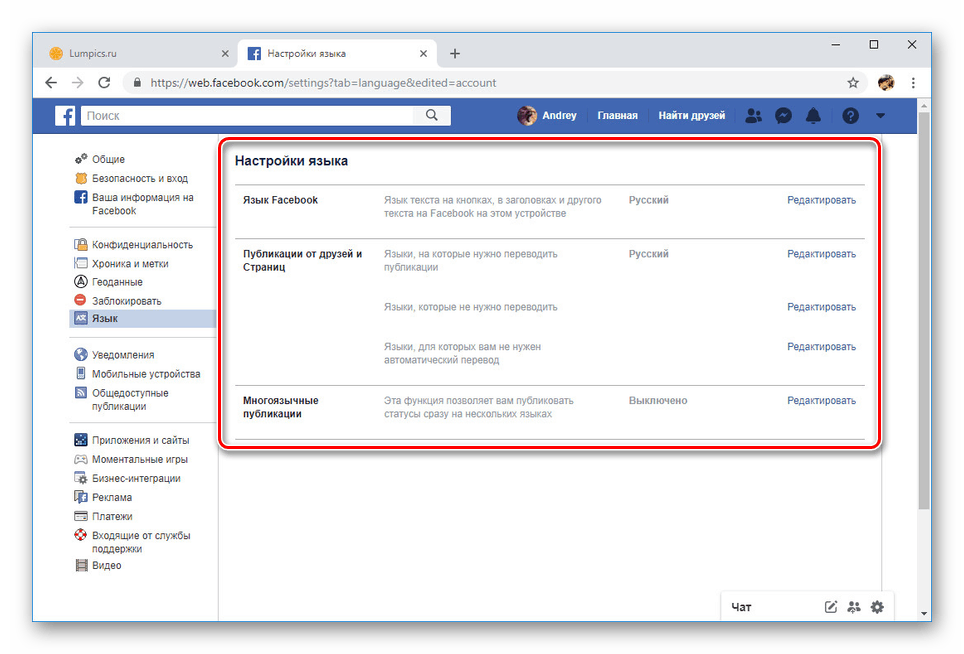
Task: Open chat settings gear
Action: [x=877, y=607]
